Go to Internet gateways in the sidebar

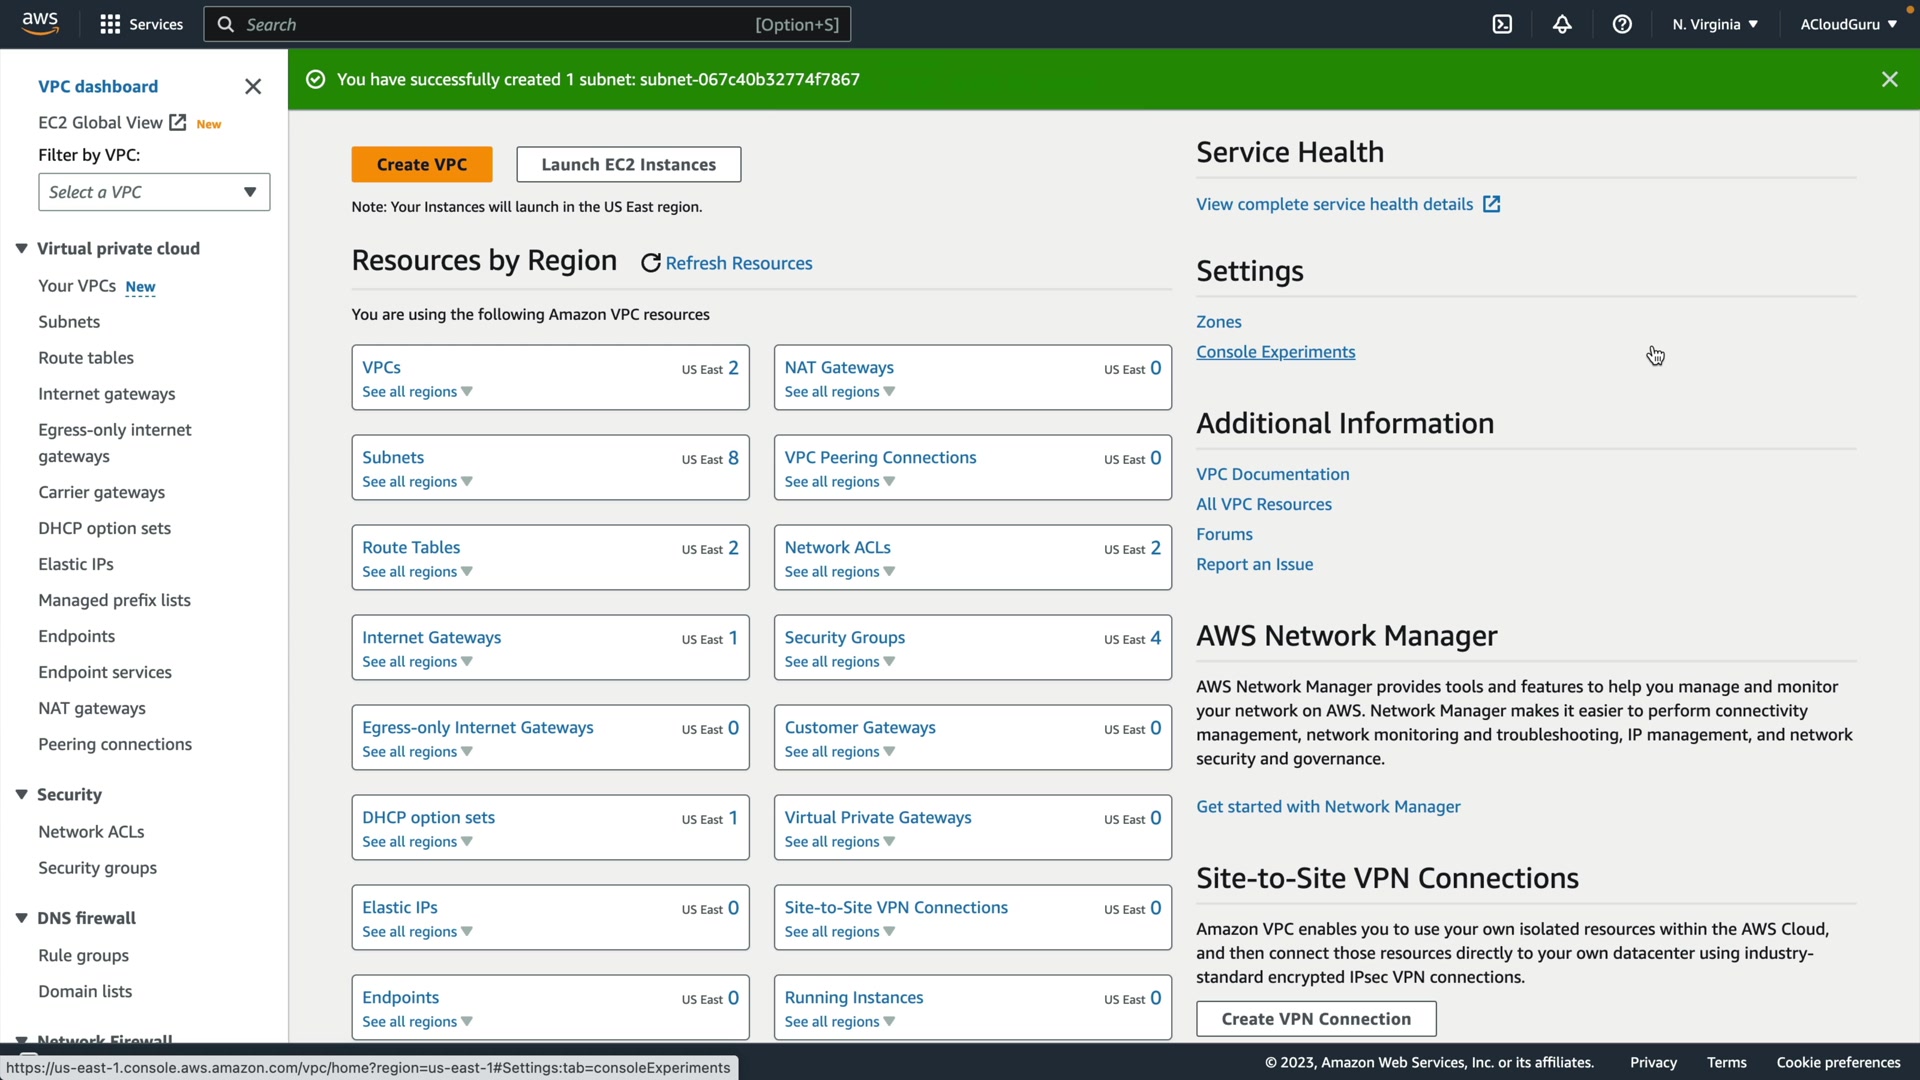(x=107, y=394)
